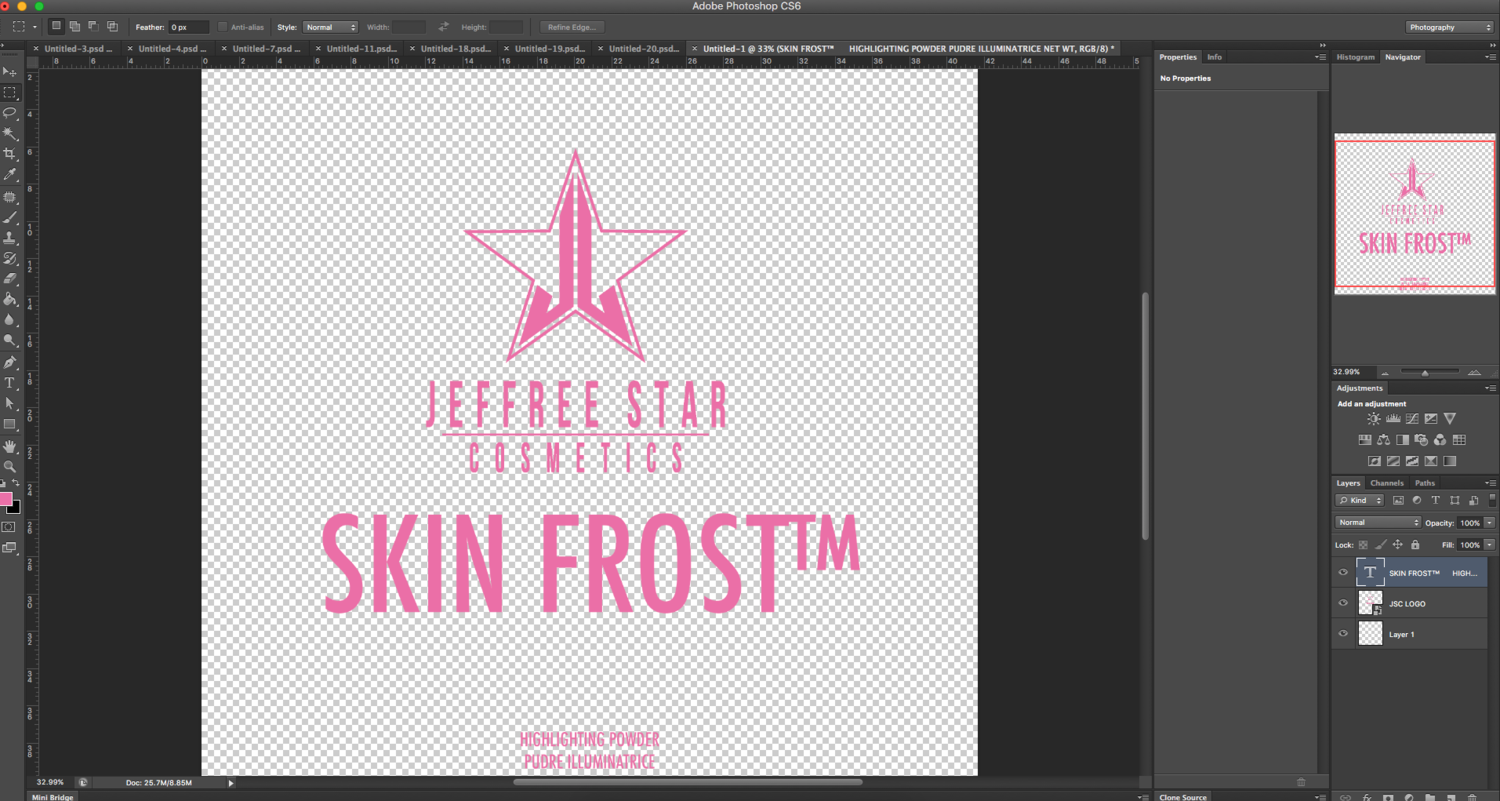
Task: Open the Layers panel menu
Action: click(1491, 483)
